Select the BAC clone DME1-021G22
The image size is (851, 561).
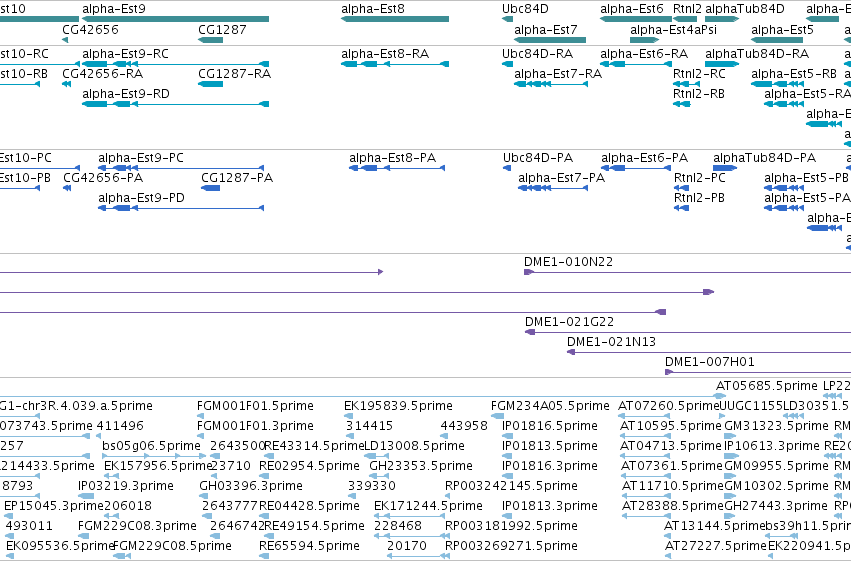click(x=569, y=322)
